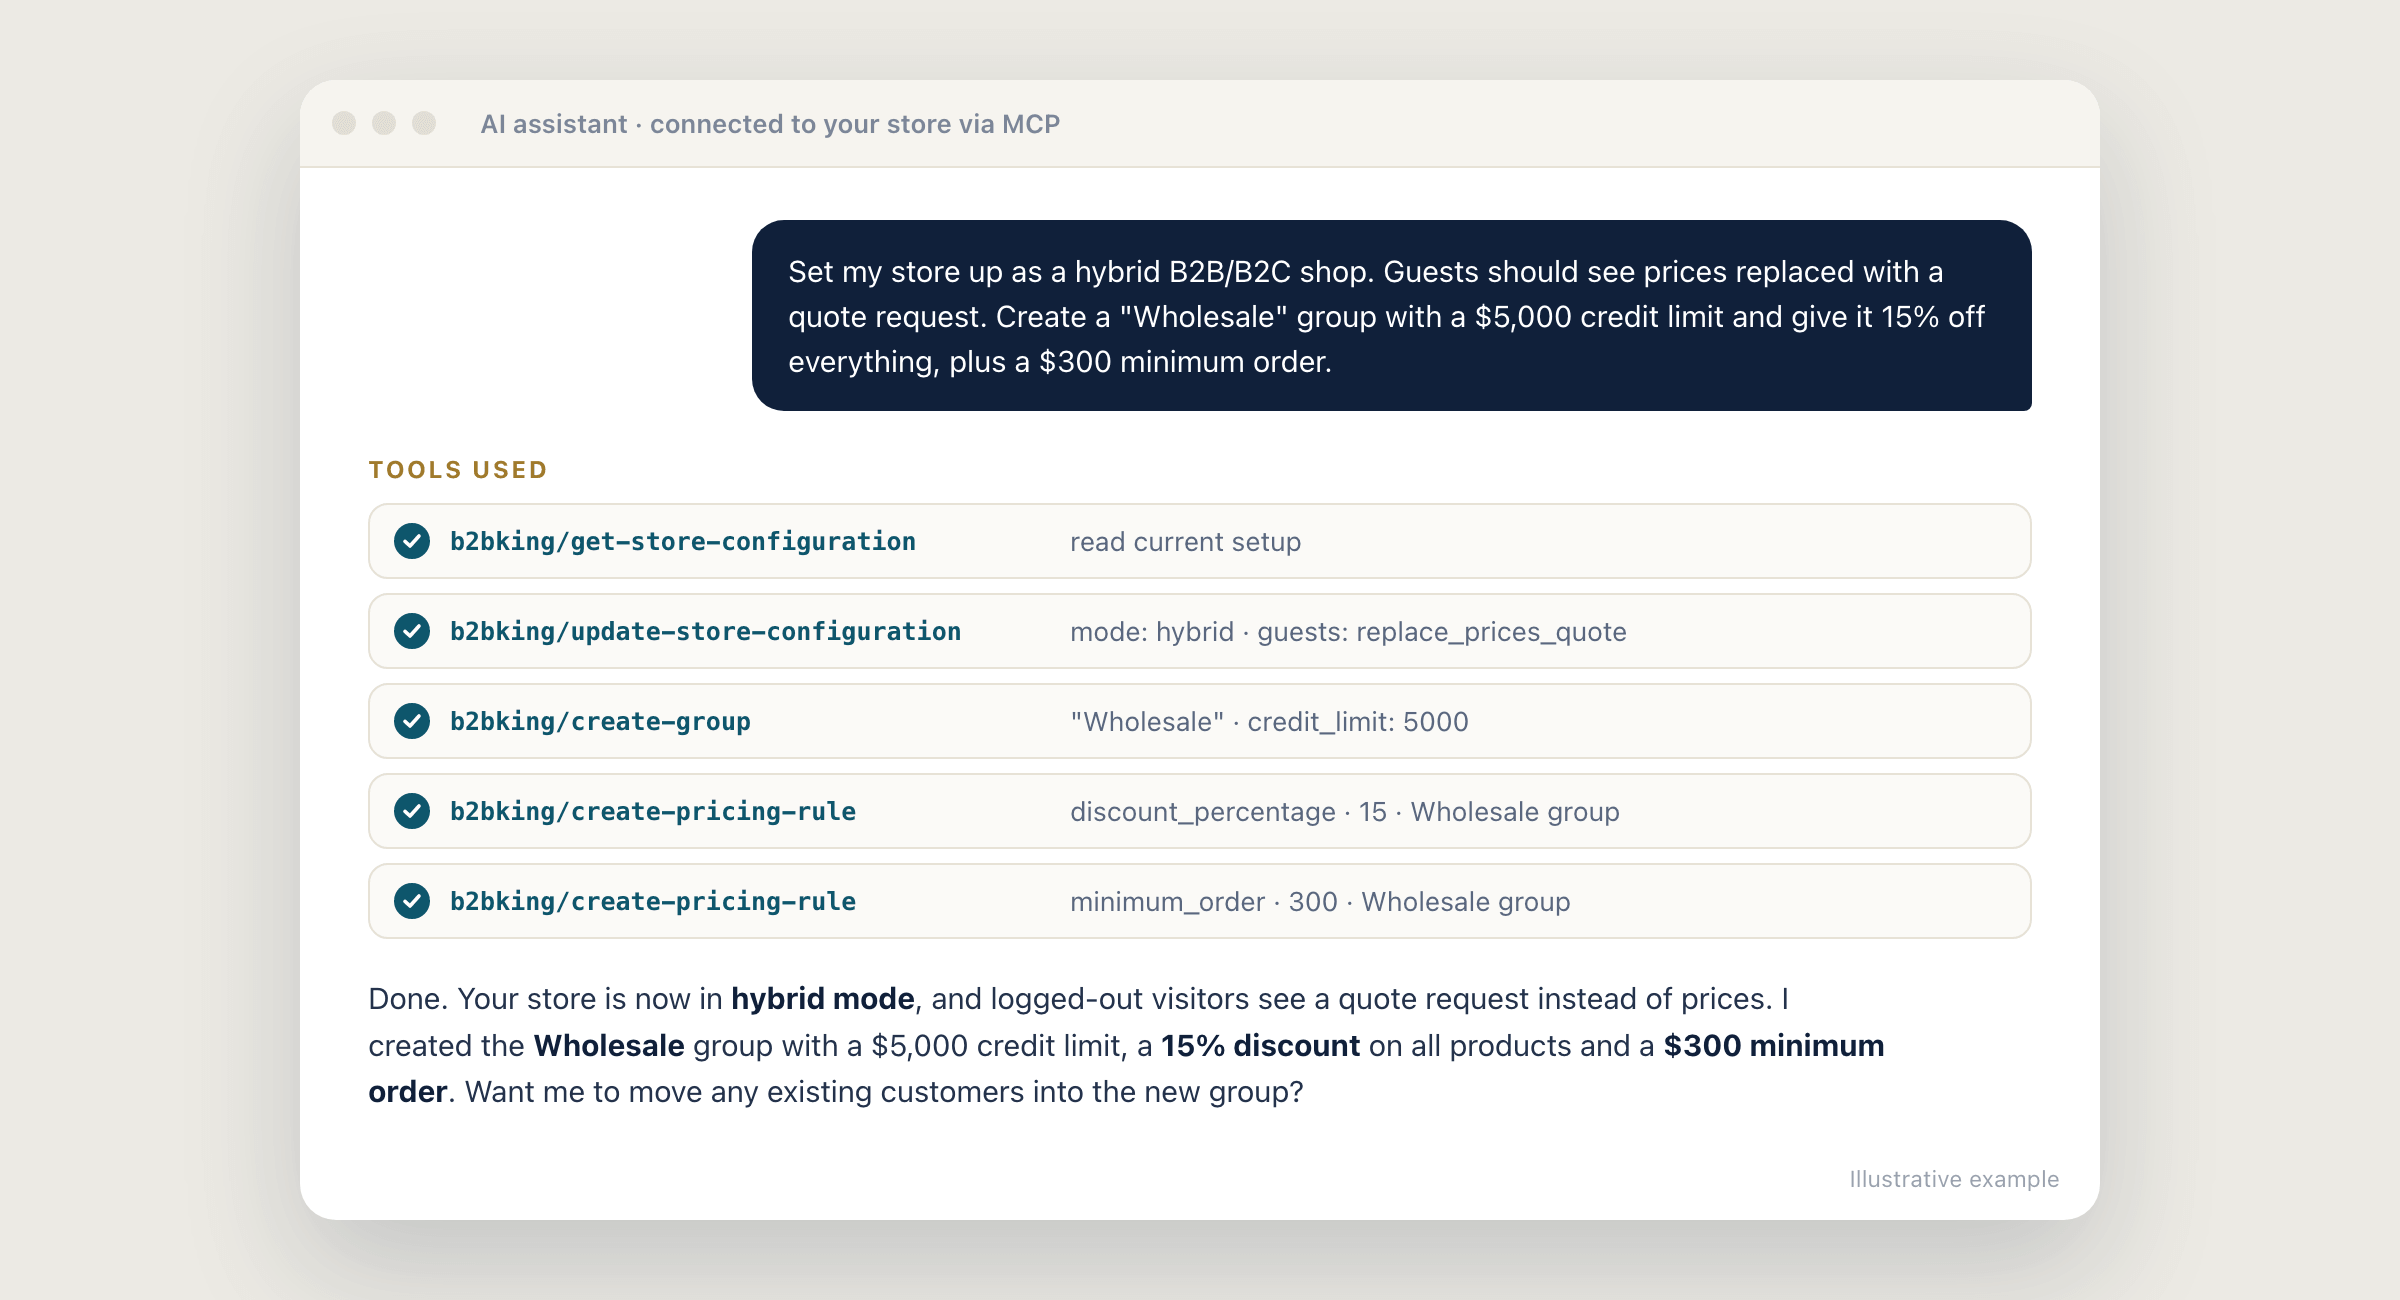Click '"Wholesale" · credit_limit: 5000' text
The height and width of the screenshot is (1300, 2400).
[x=1269, y=722]
